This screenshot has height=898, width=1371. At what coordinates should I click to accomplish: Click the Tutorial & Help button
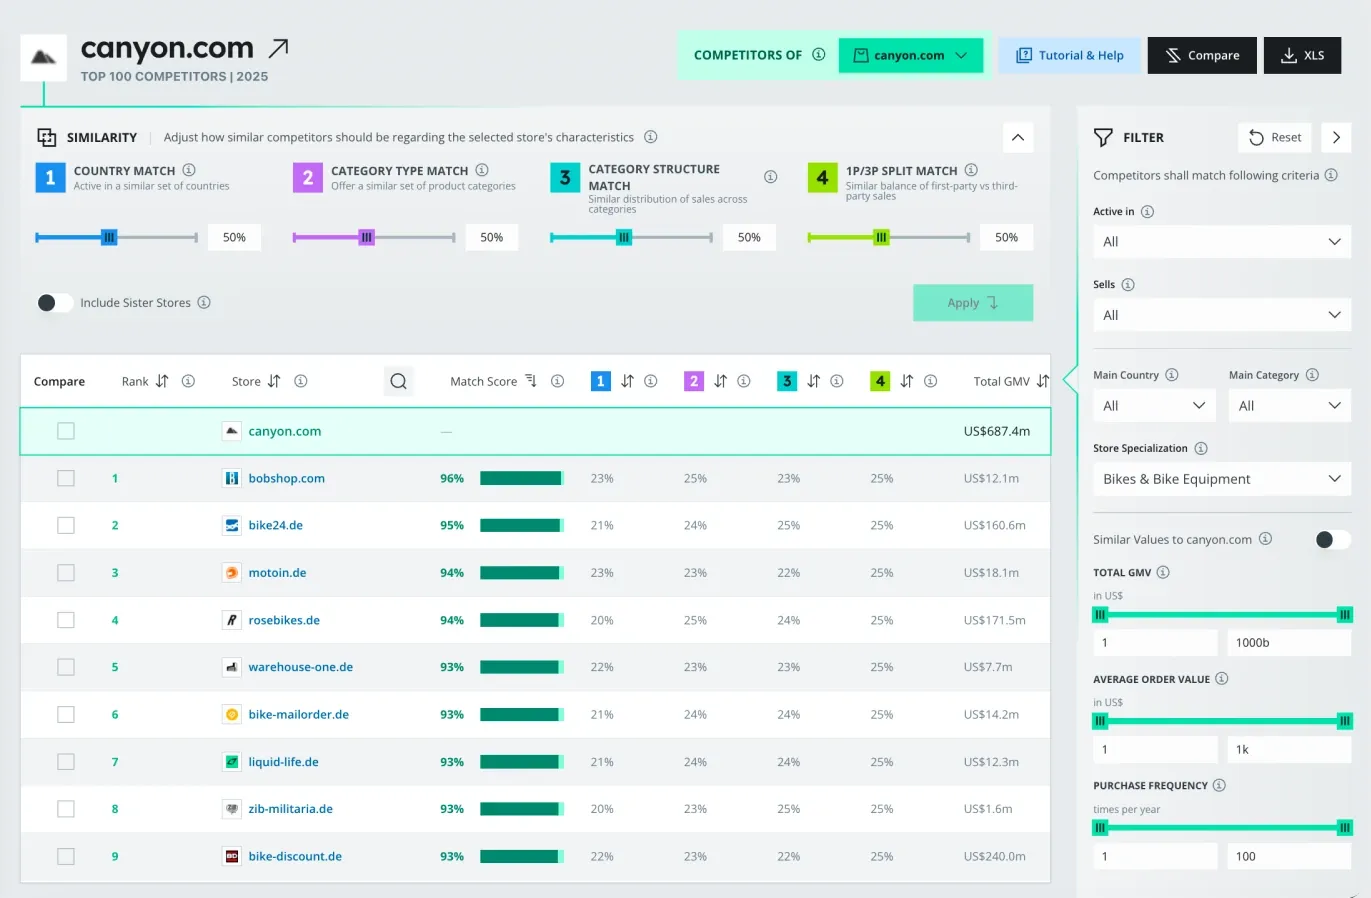(x=1070, y=55)
